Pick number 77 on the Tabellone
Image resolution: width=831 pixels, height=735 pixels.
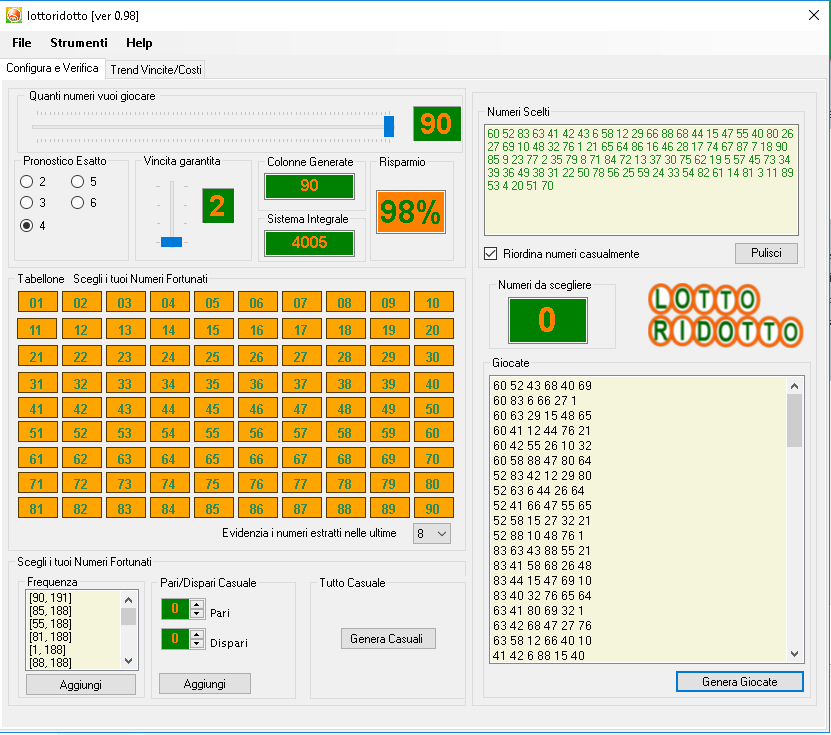[302, 483]
